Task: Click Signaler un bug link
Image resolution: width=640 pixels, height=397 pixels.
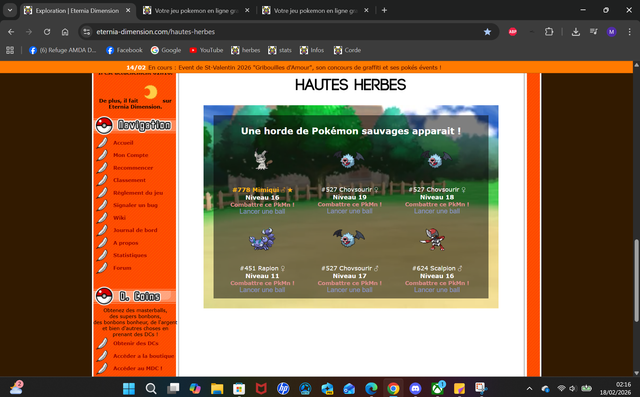Action: (x=135, y=205)
